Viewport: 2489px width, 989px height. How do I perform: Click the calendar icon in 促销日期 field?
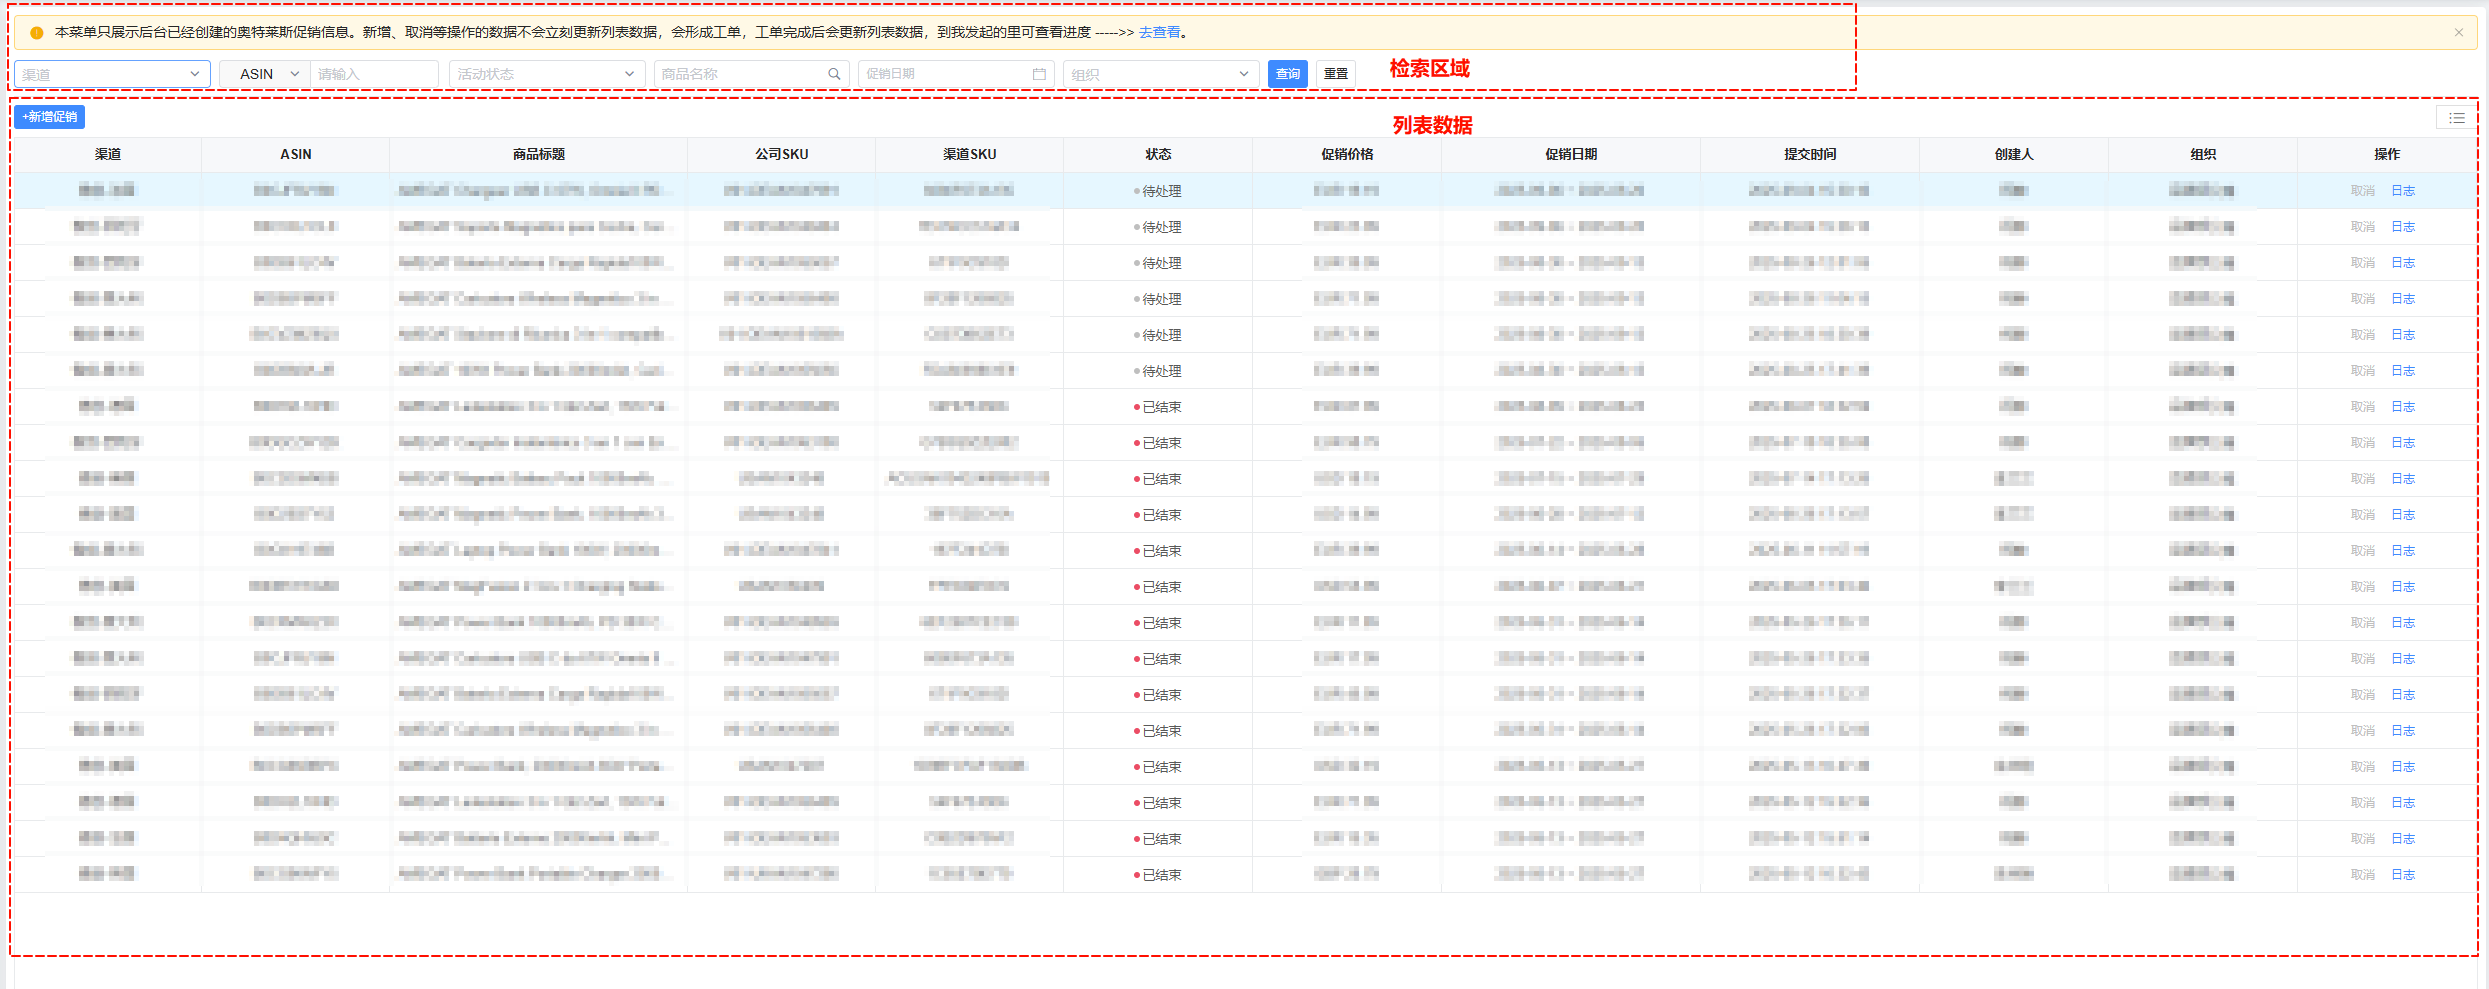pos(1039,74)
